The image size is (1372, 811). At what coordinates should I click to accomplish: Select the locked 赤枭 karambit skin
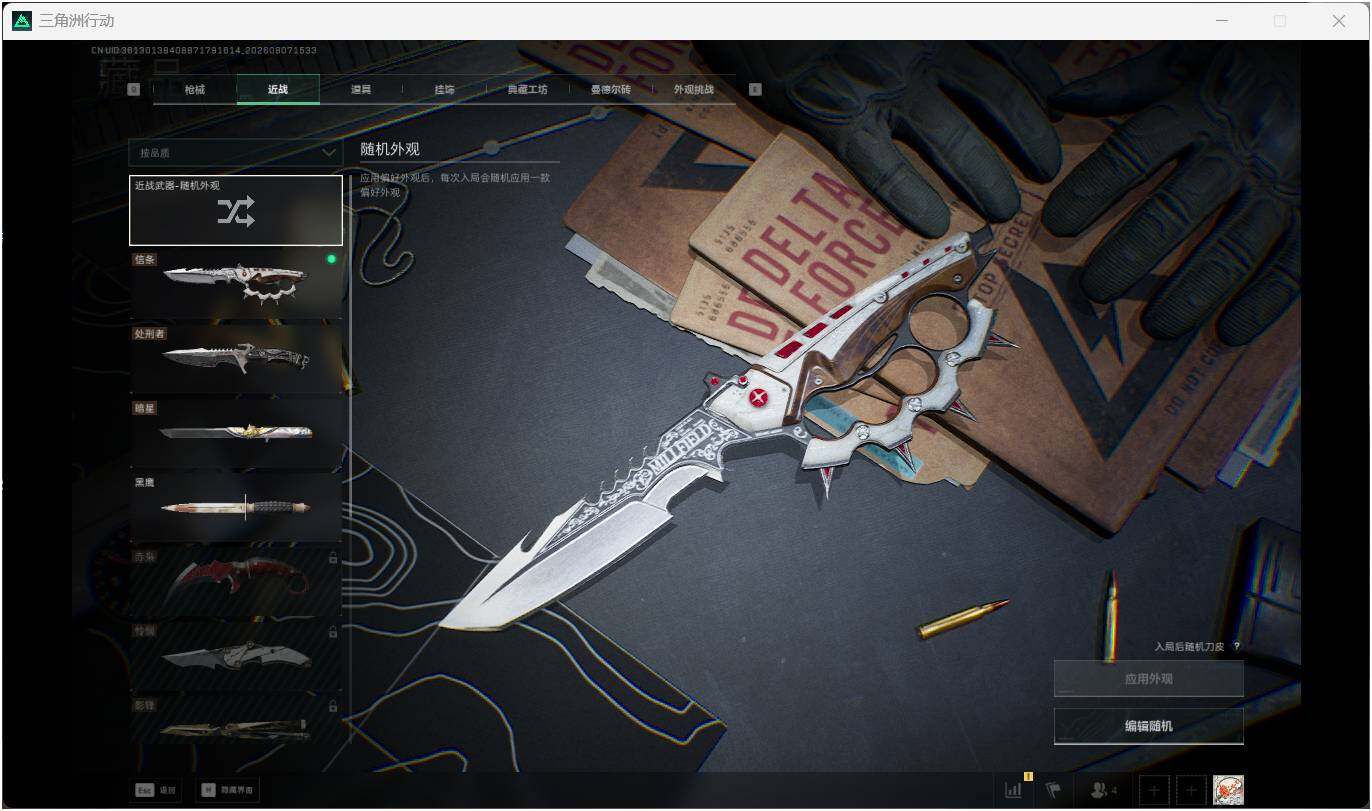[x=236, y=581]
